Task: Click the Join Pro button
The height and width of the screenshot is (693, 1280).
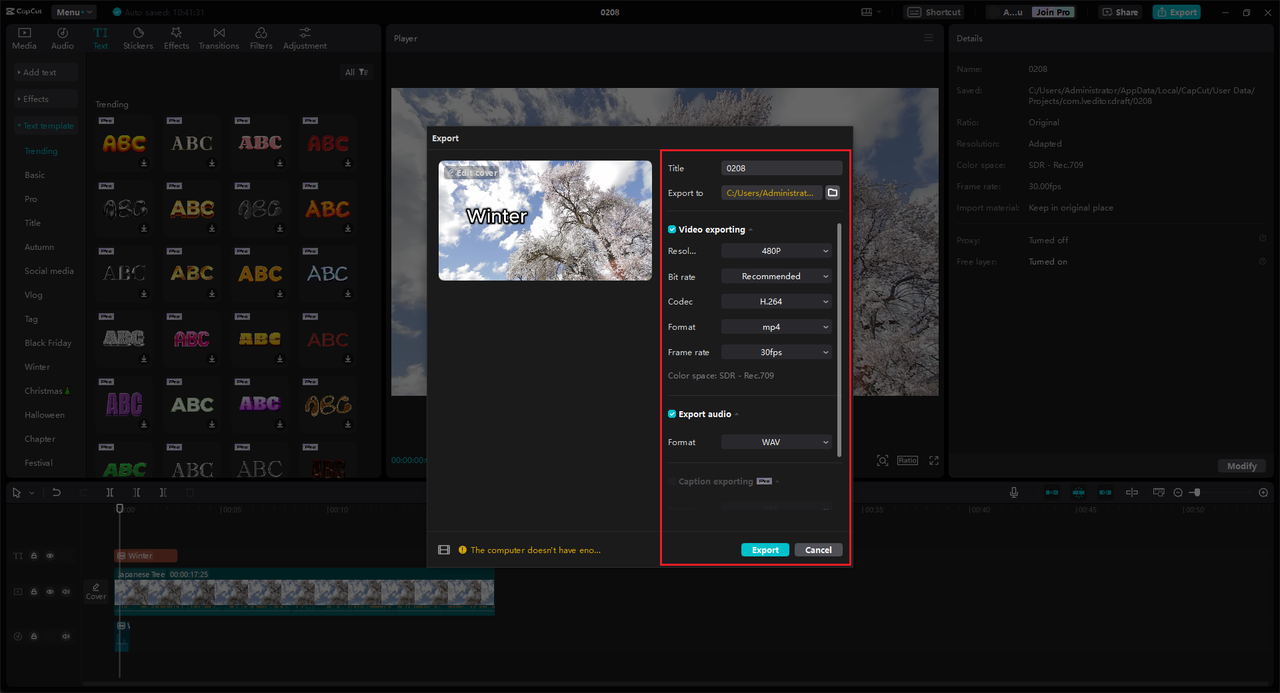Action: coord(1052,12)
